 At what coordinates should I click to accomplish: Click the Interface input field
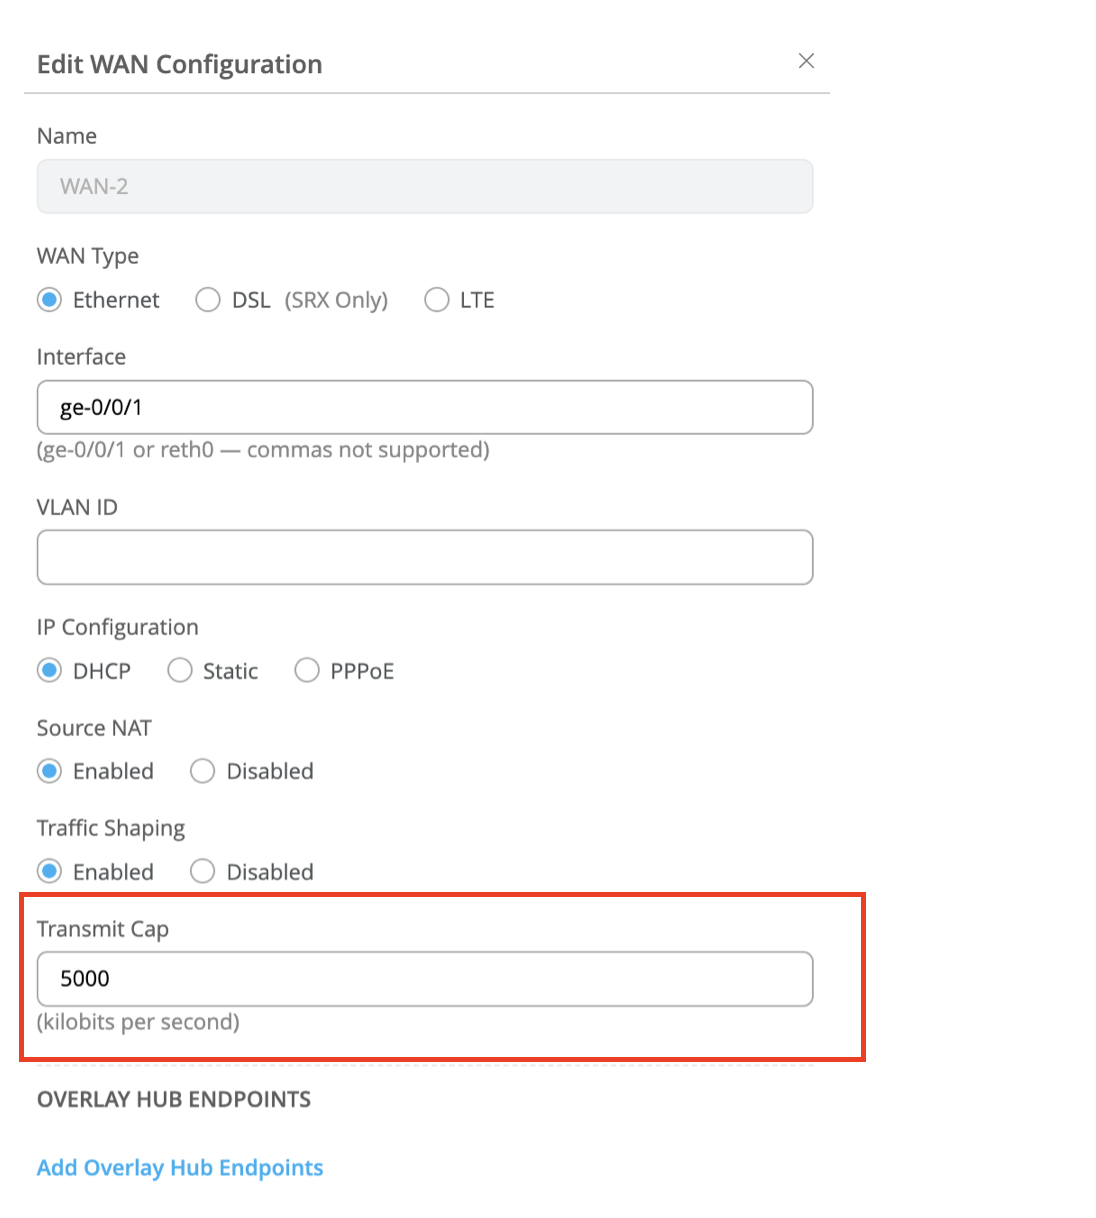coord(424,407)
